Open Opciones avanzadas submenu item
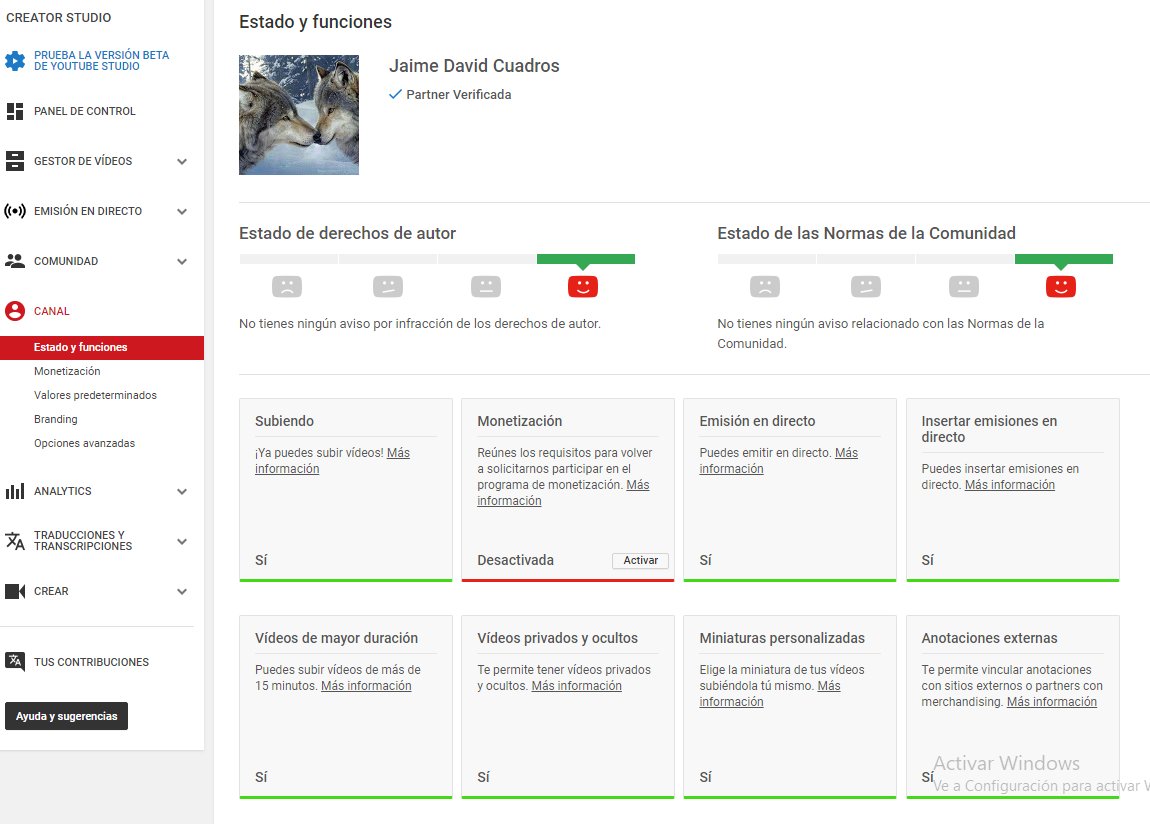Image resolution: width=1150 pixels, height=824 pixels. point(84,444)
